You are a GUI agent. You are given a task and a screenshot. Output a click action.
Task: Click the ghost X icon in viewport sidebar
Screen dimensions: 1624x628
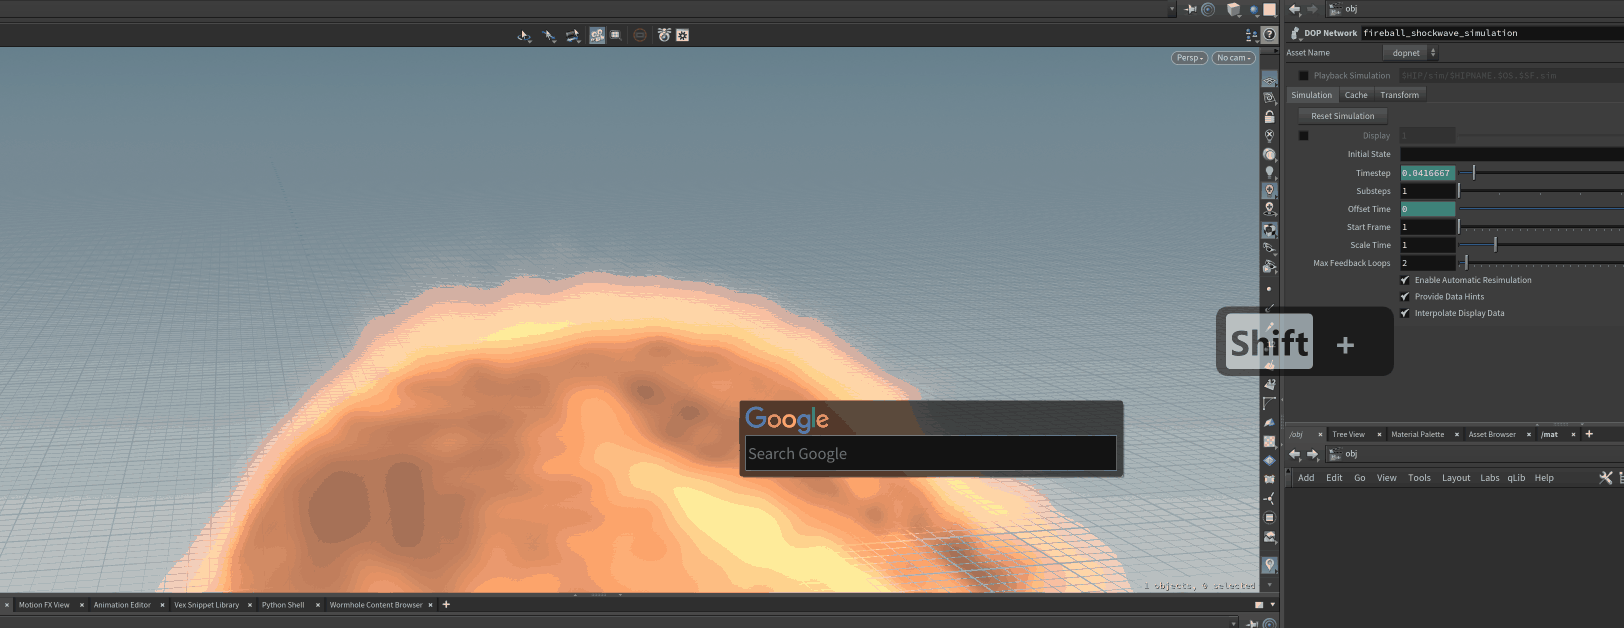point(1269,135)
